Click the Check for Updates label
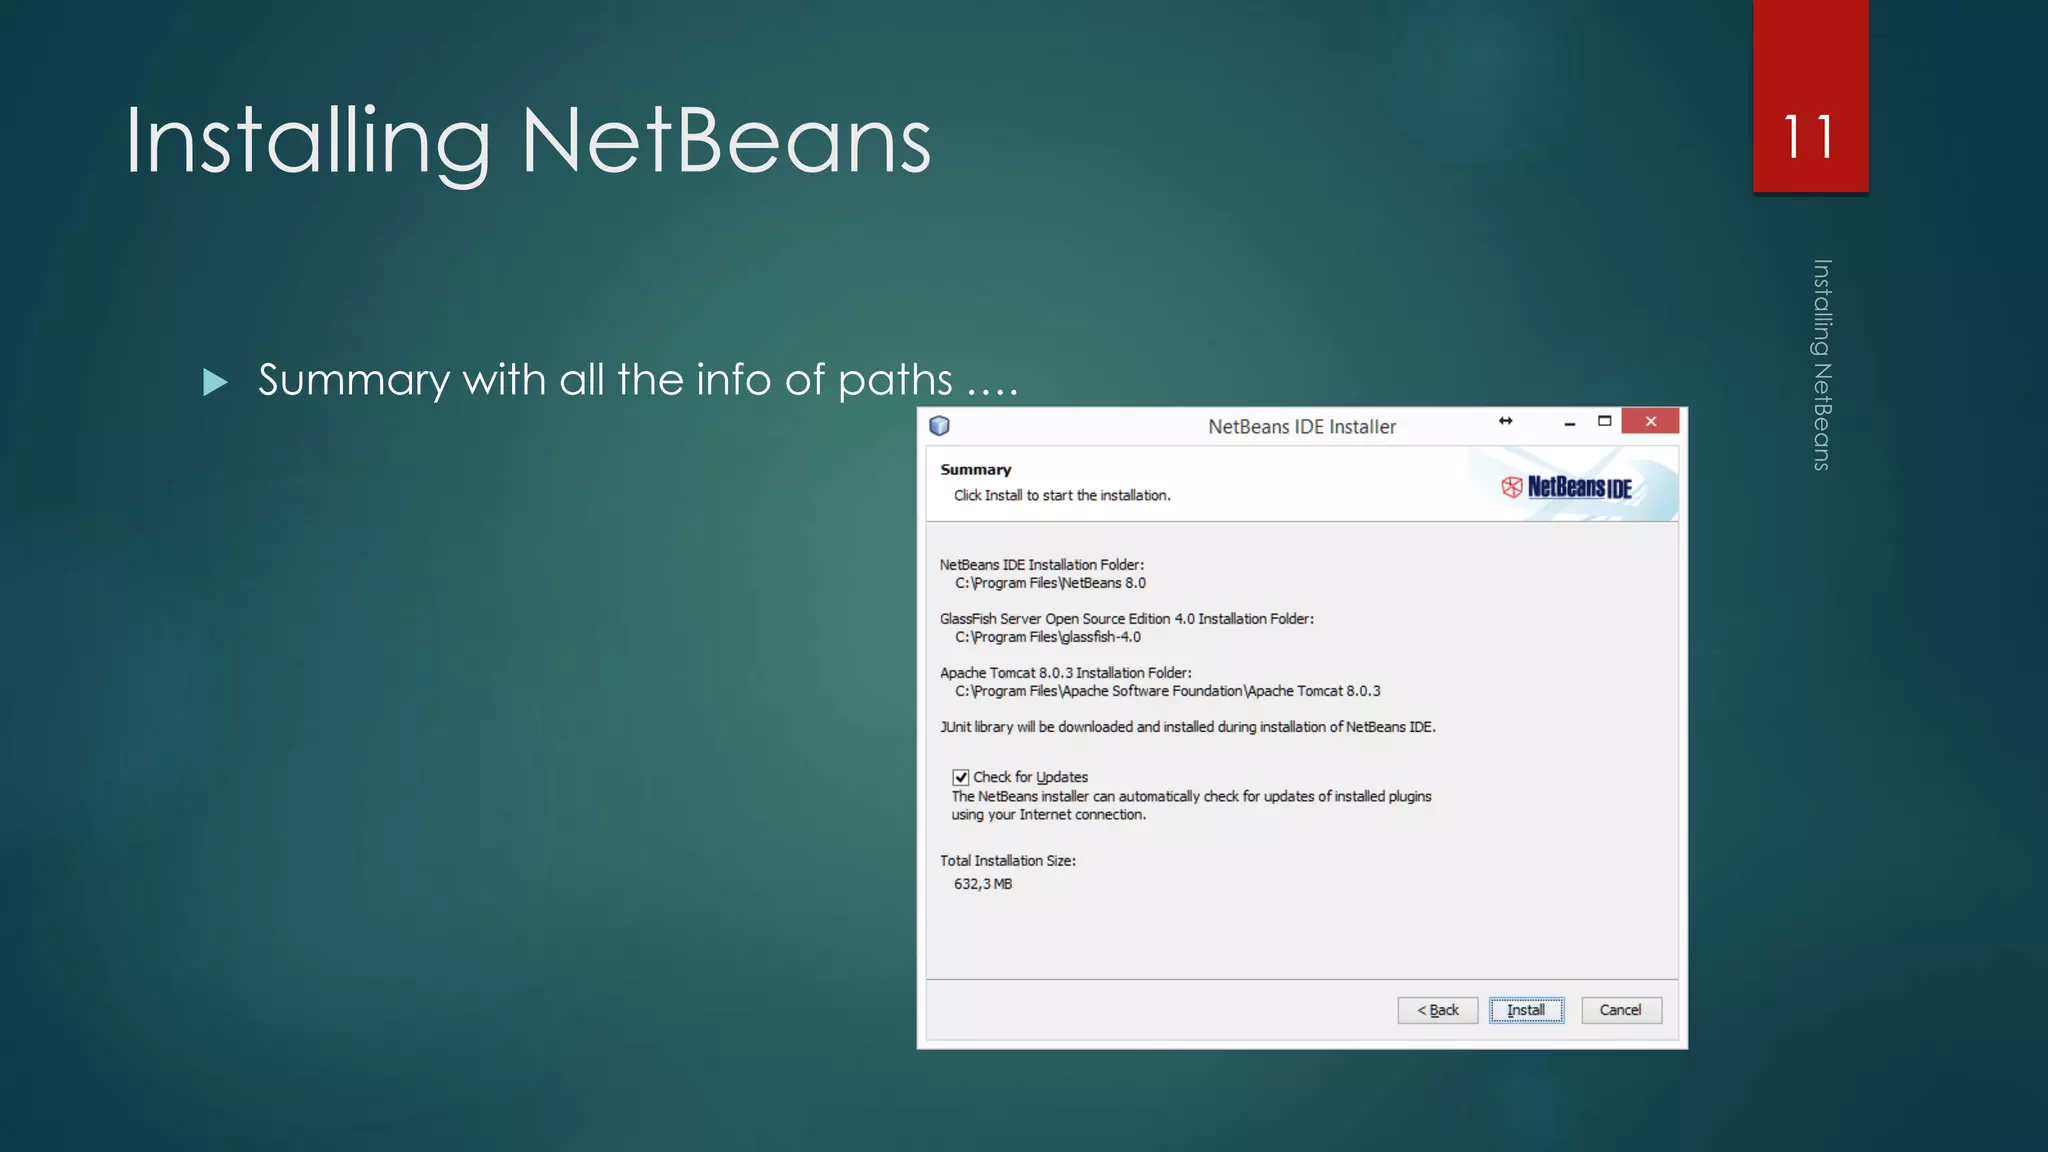Image resolution: width=2048 pixels, height=1152 pixels. click(1030, 777)
